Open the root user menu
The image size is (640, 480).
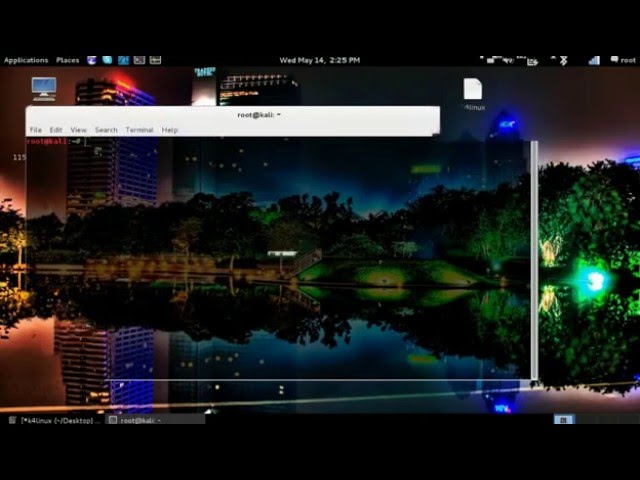628,60
